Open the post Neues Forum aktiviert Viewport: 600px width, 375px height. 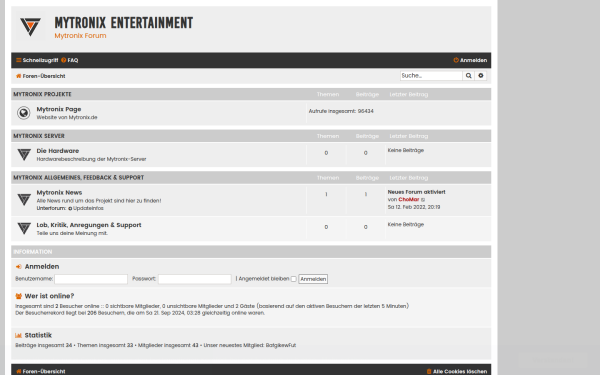point(416,192)
